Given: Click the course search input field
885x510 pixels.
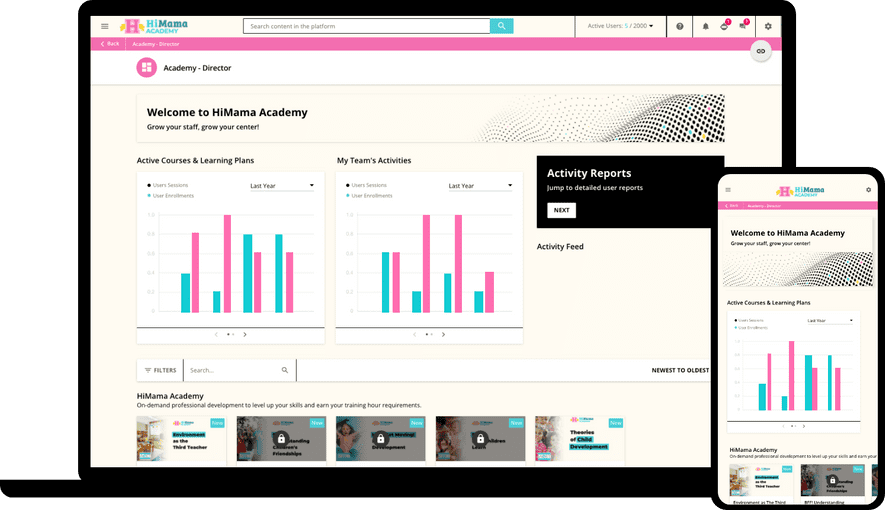Looking at the screenshot, I should (235, 370).
